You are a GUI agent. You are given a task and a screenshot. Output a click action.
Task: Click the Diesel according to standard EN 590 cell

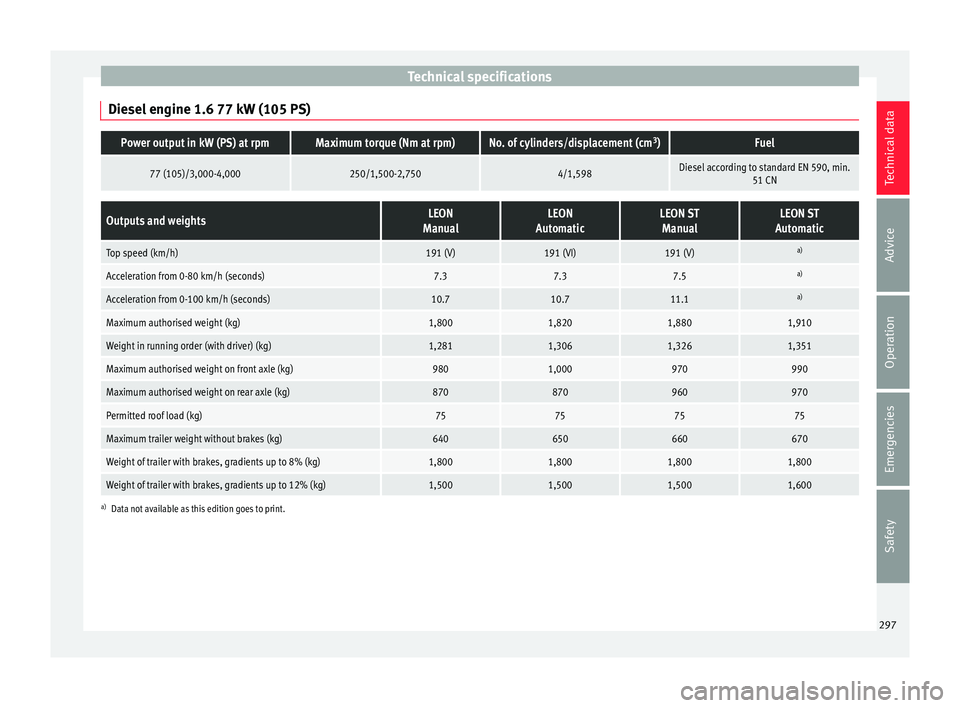coord(765,173)
